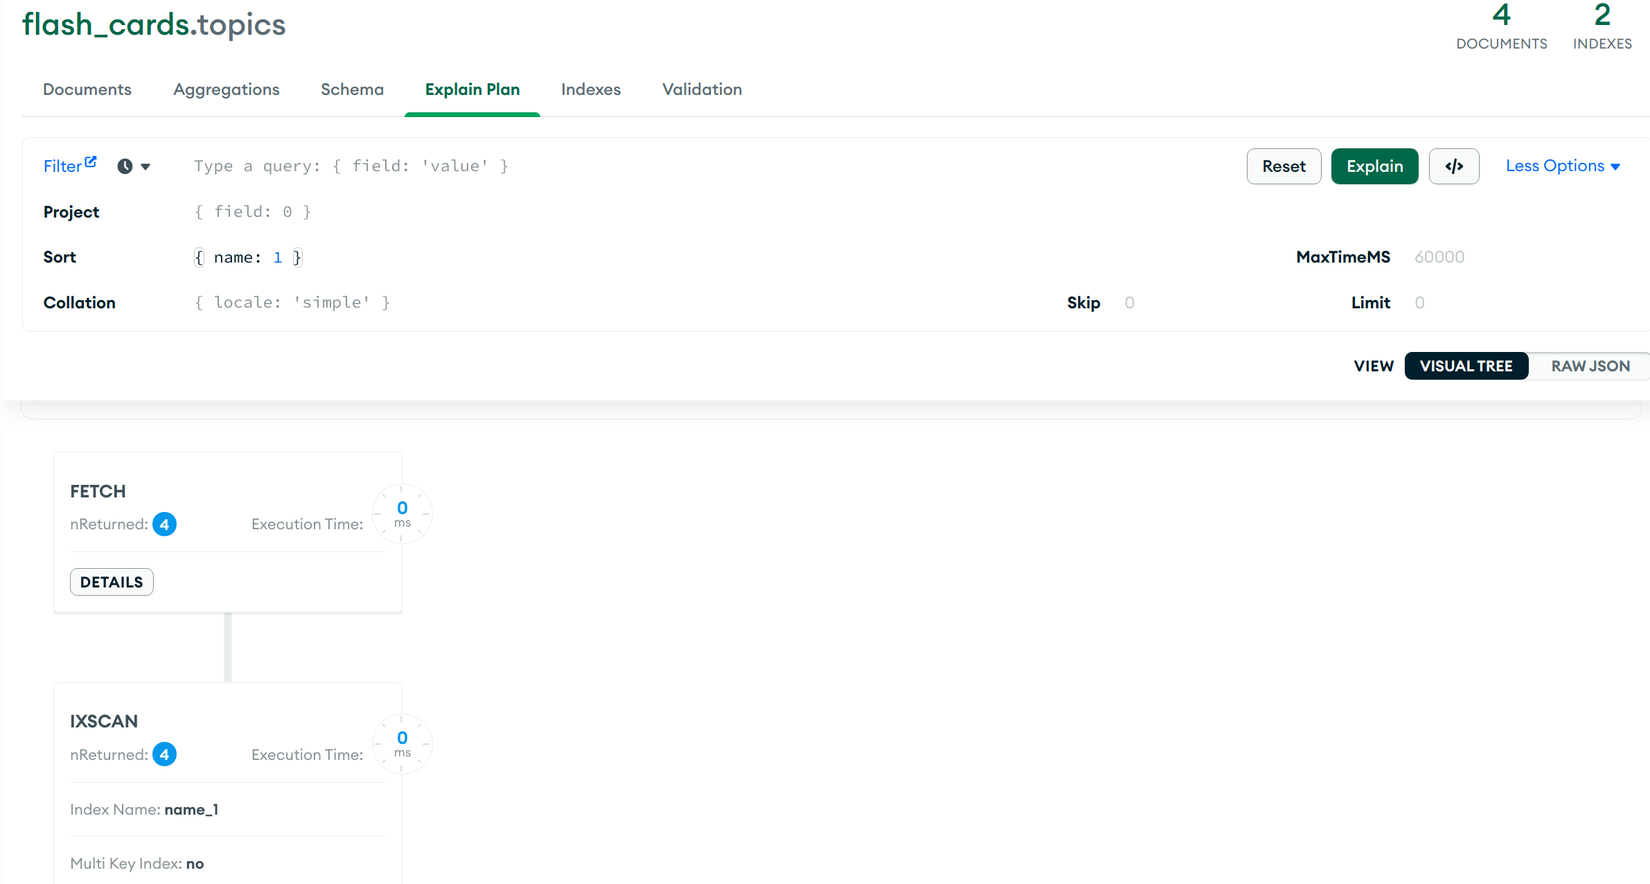Switch to the Aggregations tab
Image resolution: width=1650 pixels, height=884 pixels.
[x=226, y=89]
